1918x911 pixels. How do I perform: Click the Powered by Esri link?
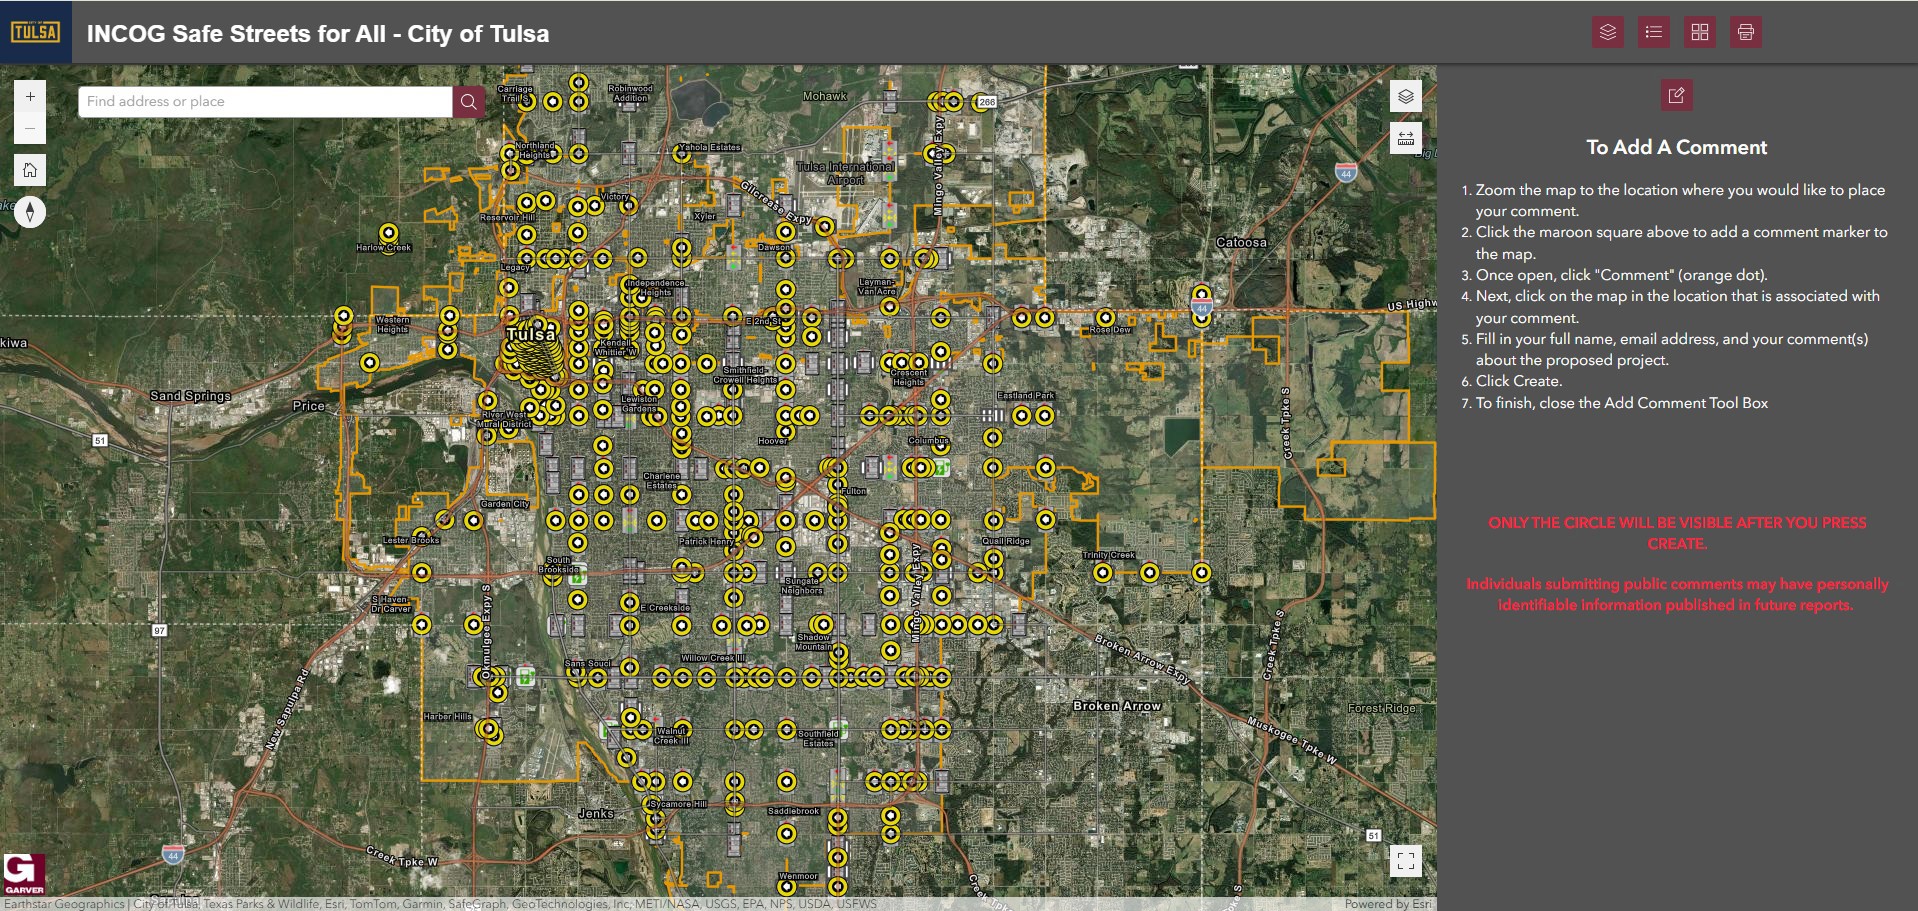1387,904
